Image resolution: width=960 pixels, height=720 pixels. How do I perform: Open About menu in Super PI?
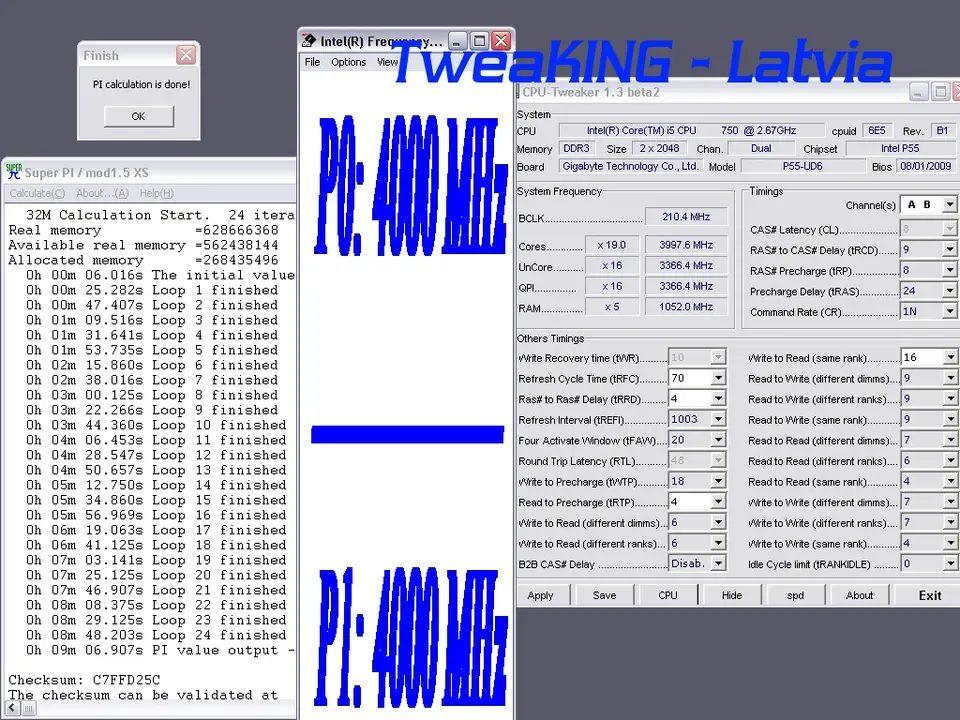[x=102, y=193]
